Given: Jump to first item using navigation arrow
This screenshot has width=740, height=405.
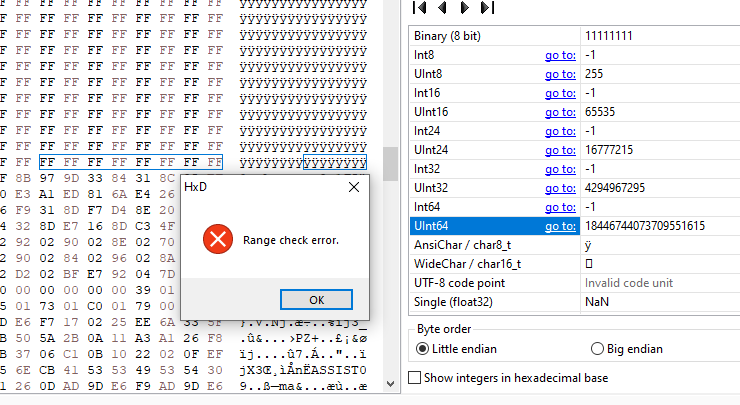Looking at the screenshot, I should 419,8.
